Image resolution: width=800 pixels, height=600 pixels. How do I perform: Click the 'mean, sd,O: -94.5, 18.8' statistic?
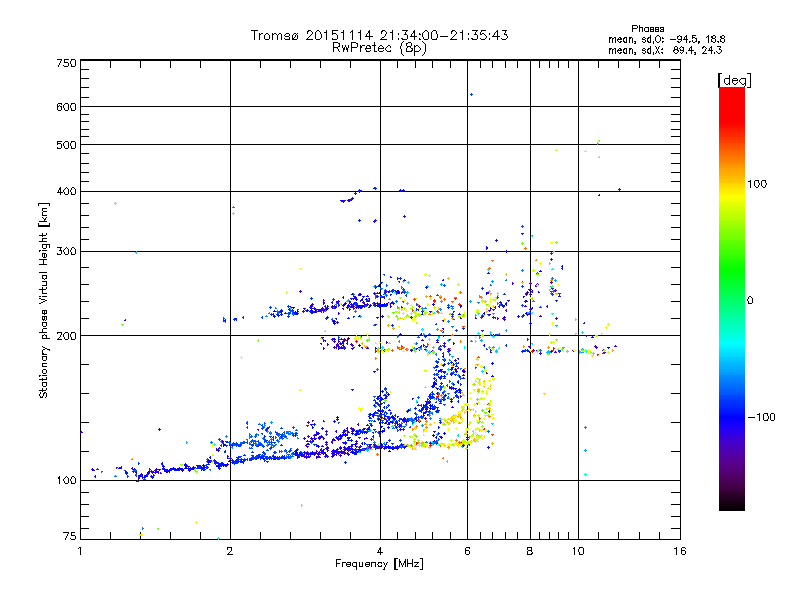pos(666,39)
